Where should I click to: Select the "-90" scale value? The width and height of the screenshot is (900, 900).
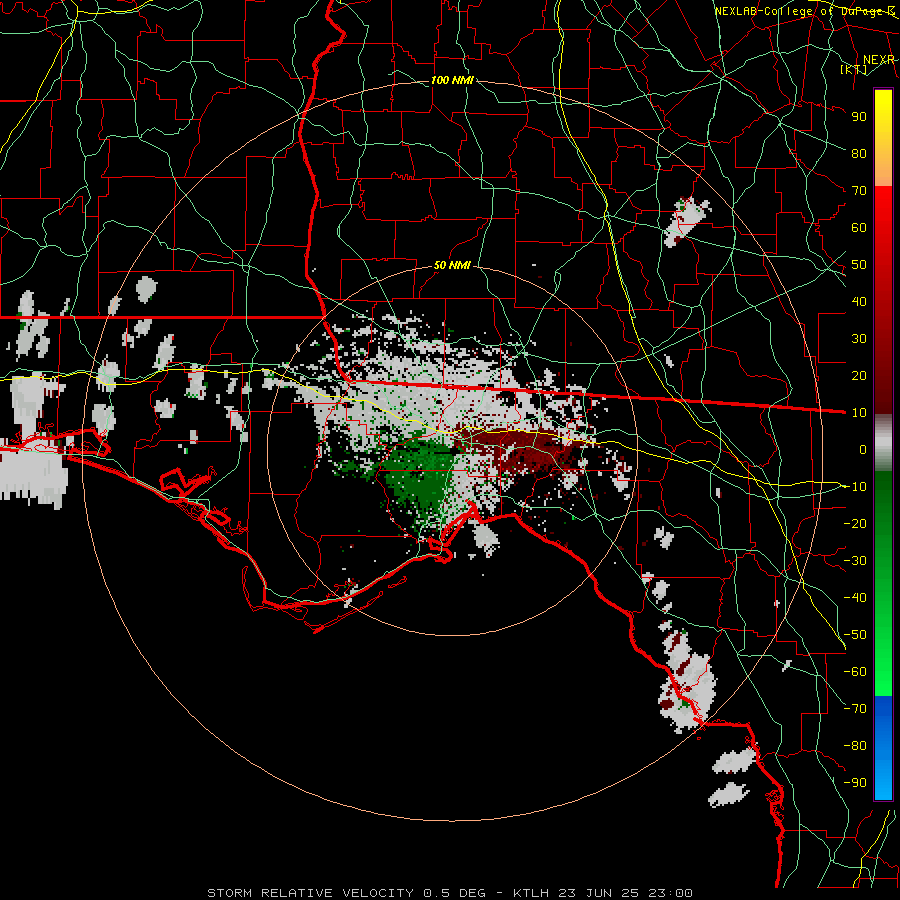pos(855,783)
